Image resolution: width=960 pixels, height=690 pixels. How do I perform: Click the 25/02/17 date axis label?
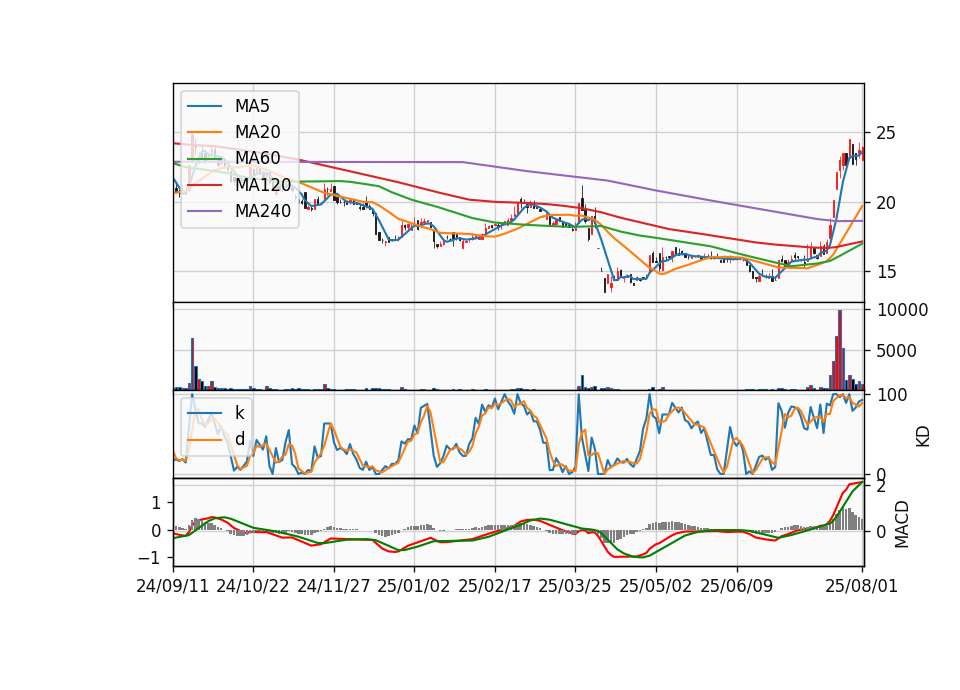tap(495, 586)
